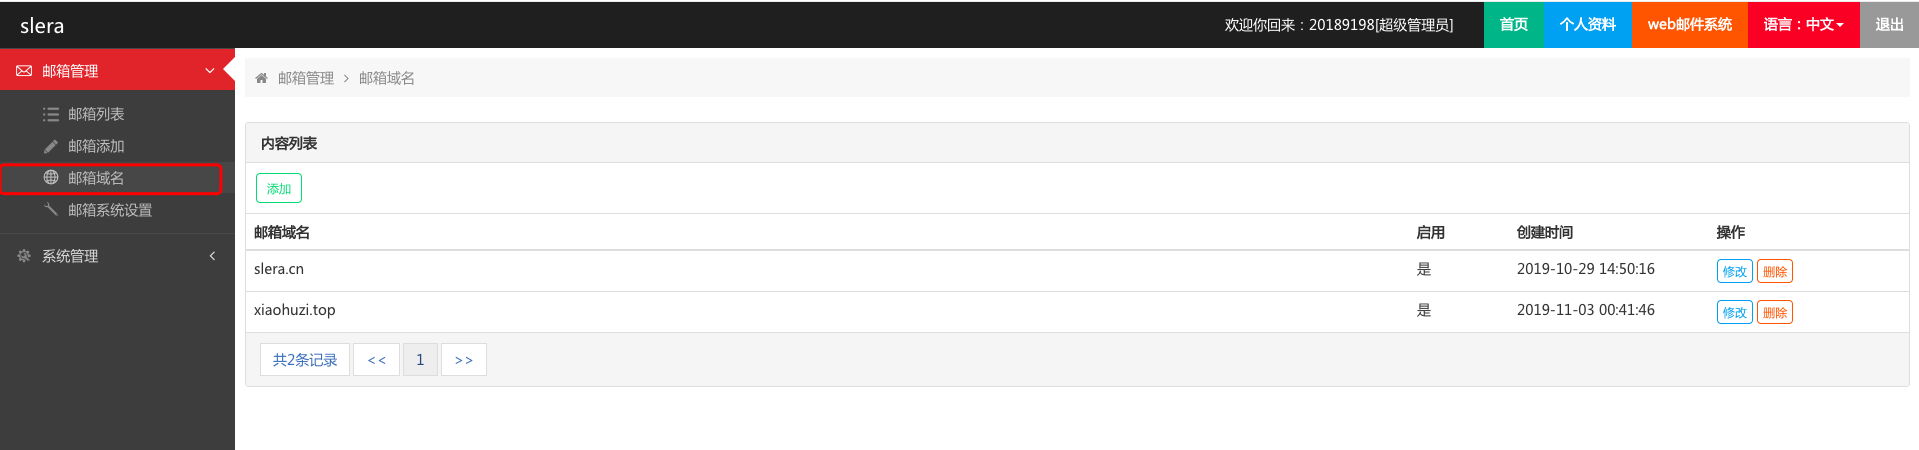The width and height of the screenshot is (1919, 450).
Task: Click the home icon in breadcrumb
Action: 262,78
